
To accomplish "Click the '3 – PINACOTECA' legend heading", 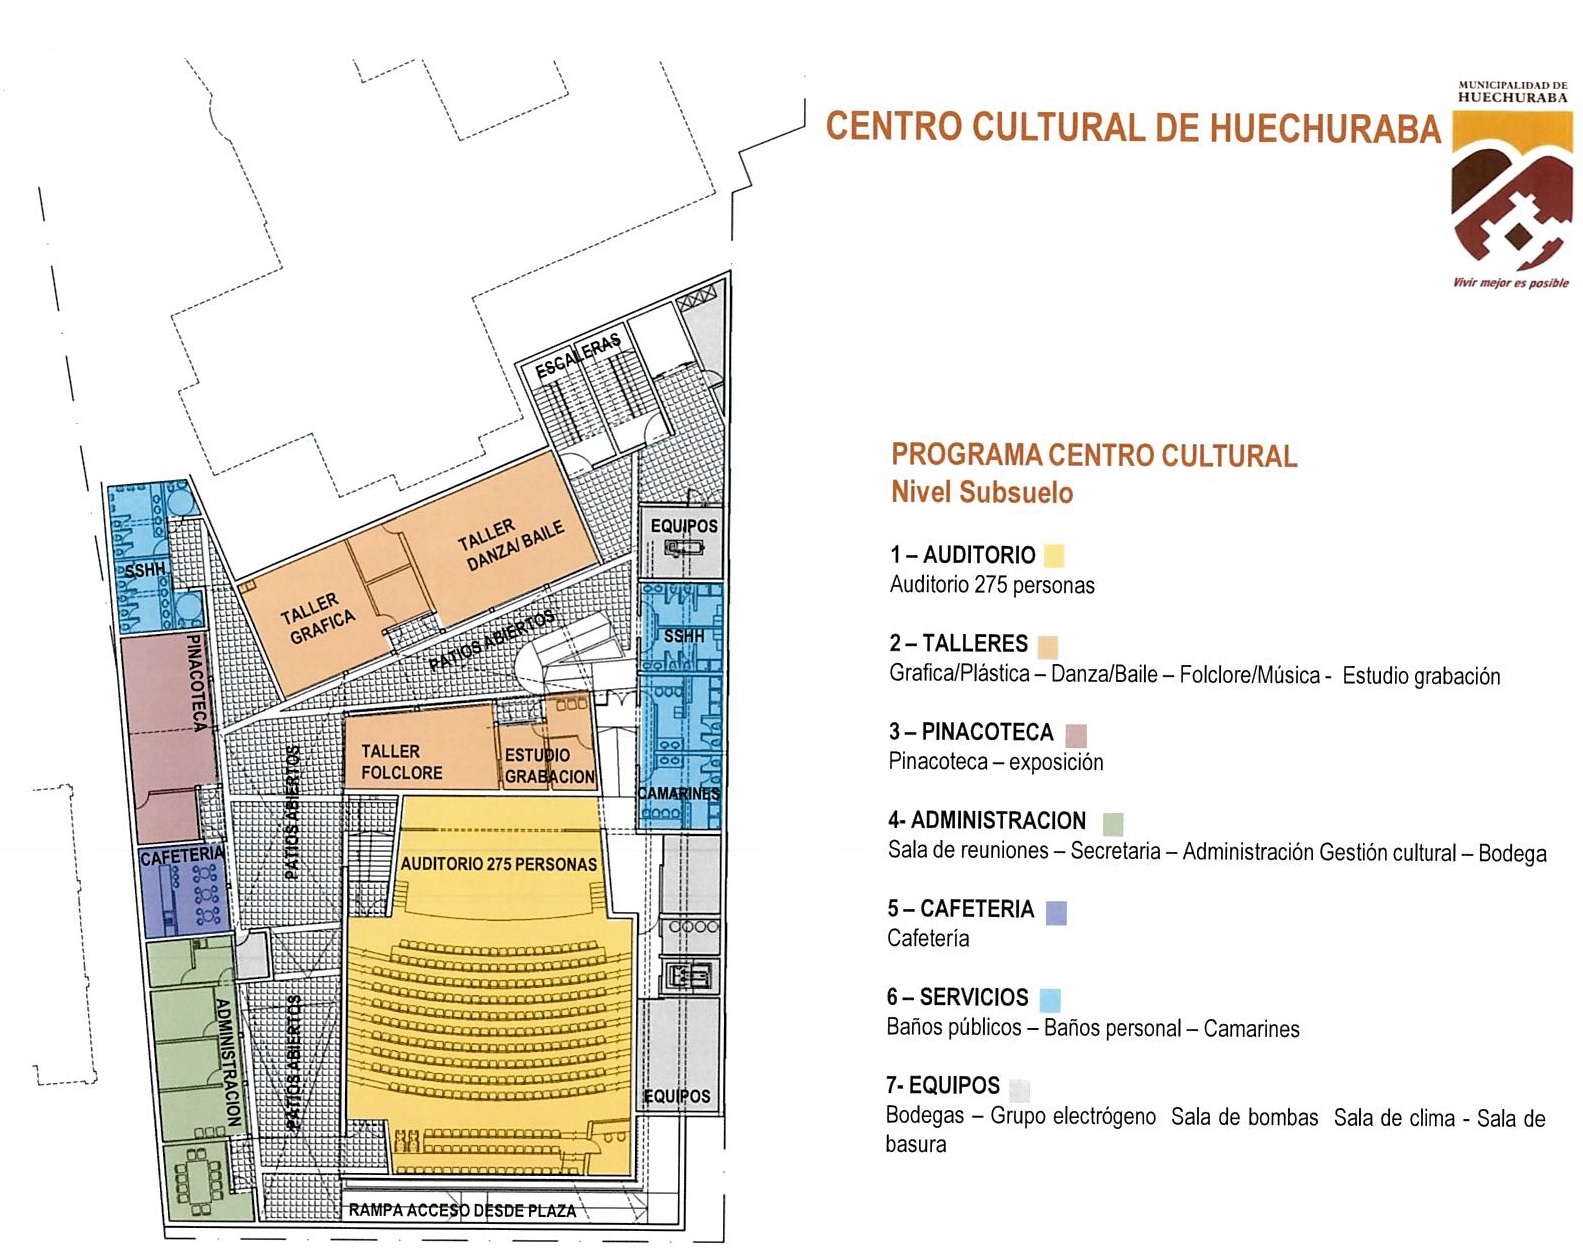I will [x=972, y=733].
